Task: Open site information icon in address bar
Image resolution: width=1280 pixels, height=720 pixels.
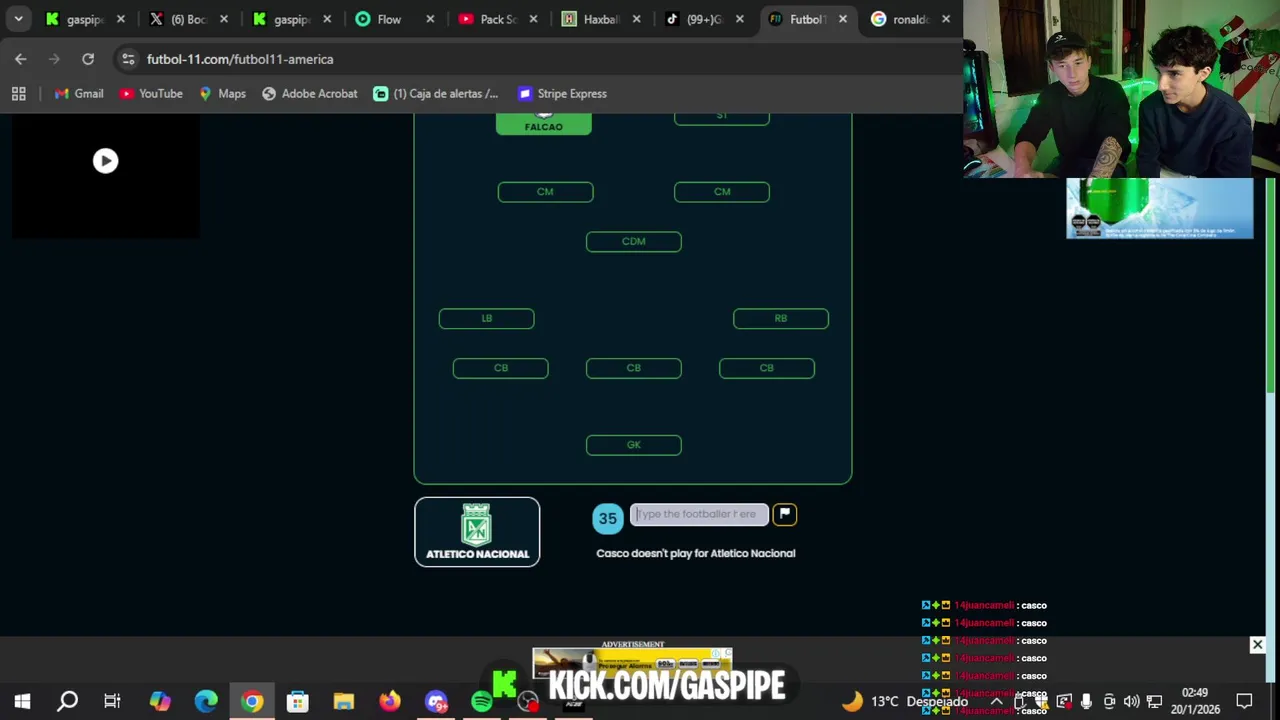Action: tap(128, 59)
